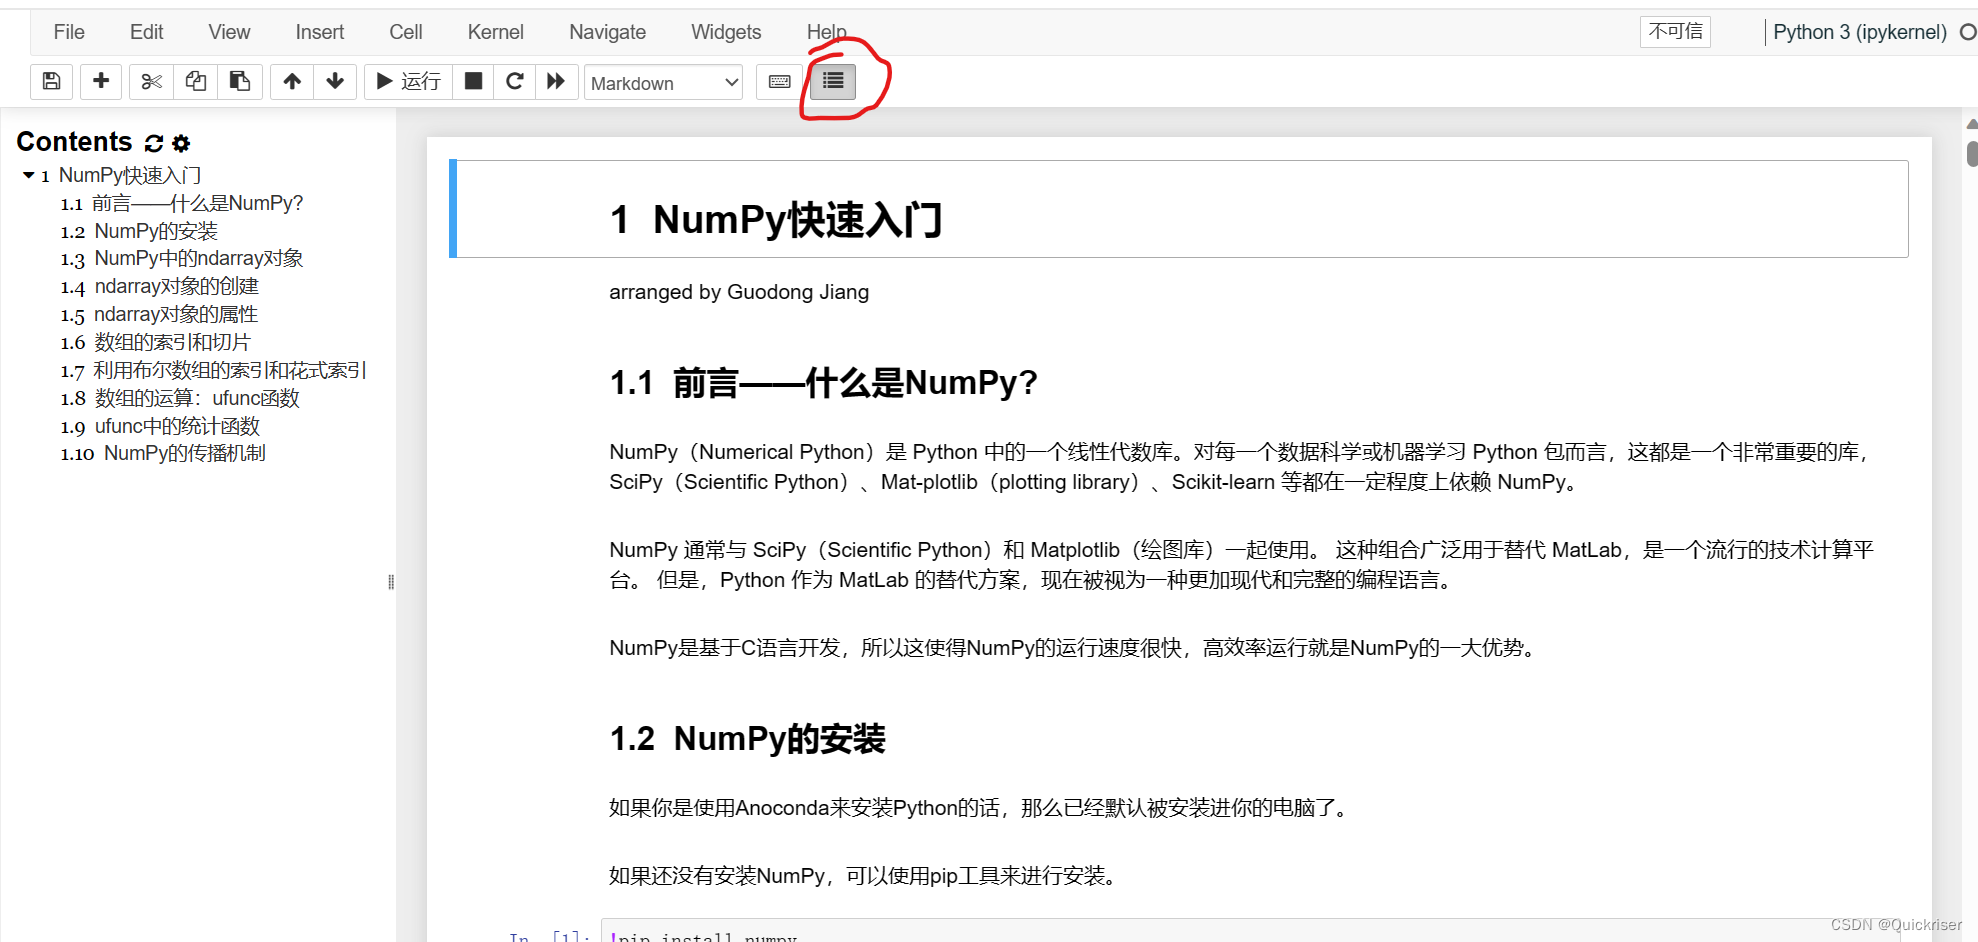Cut the selected cell
The height and width of the screenshot is (942, 1978).
click(150, 81)
